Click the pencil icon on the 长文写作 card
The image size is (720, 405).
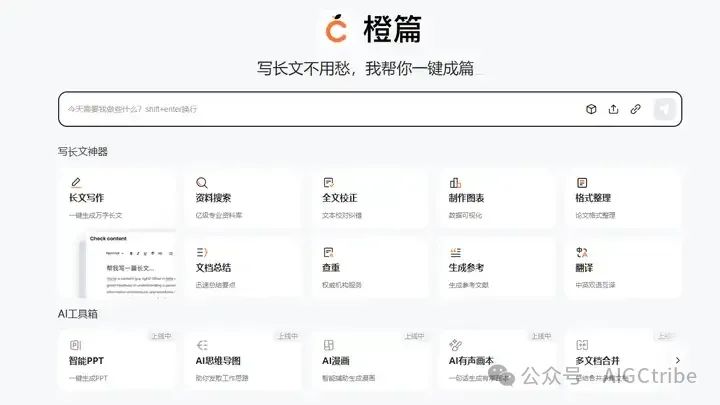[x=76, y=183]
